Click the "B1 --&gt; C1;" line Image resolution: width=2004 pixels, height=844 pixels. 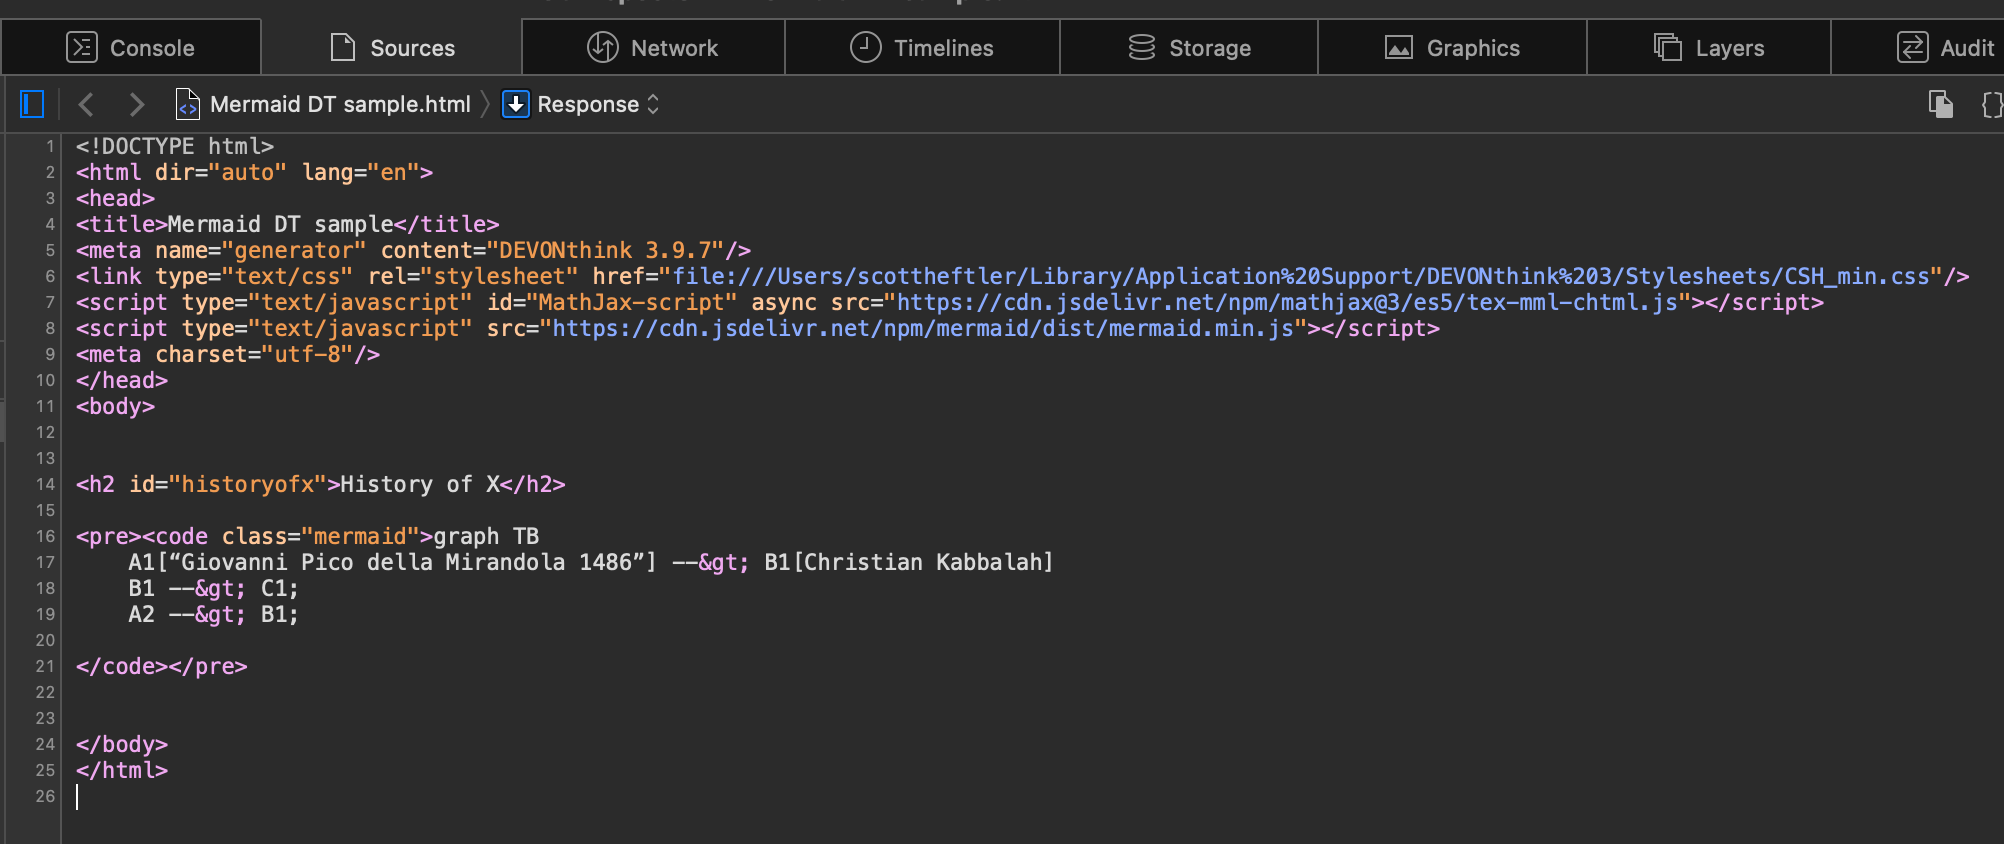(x=213, y=588)
